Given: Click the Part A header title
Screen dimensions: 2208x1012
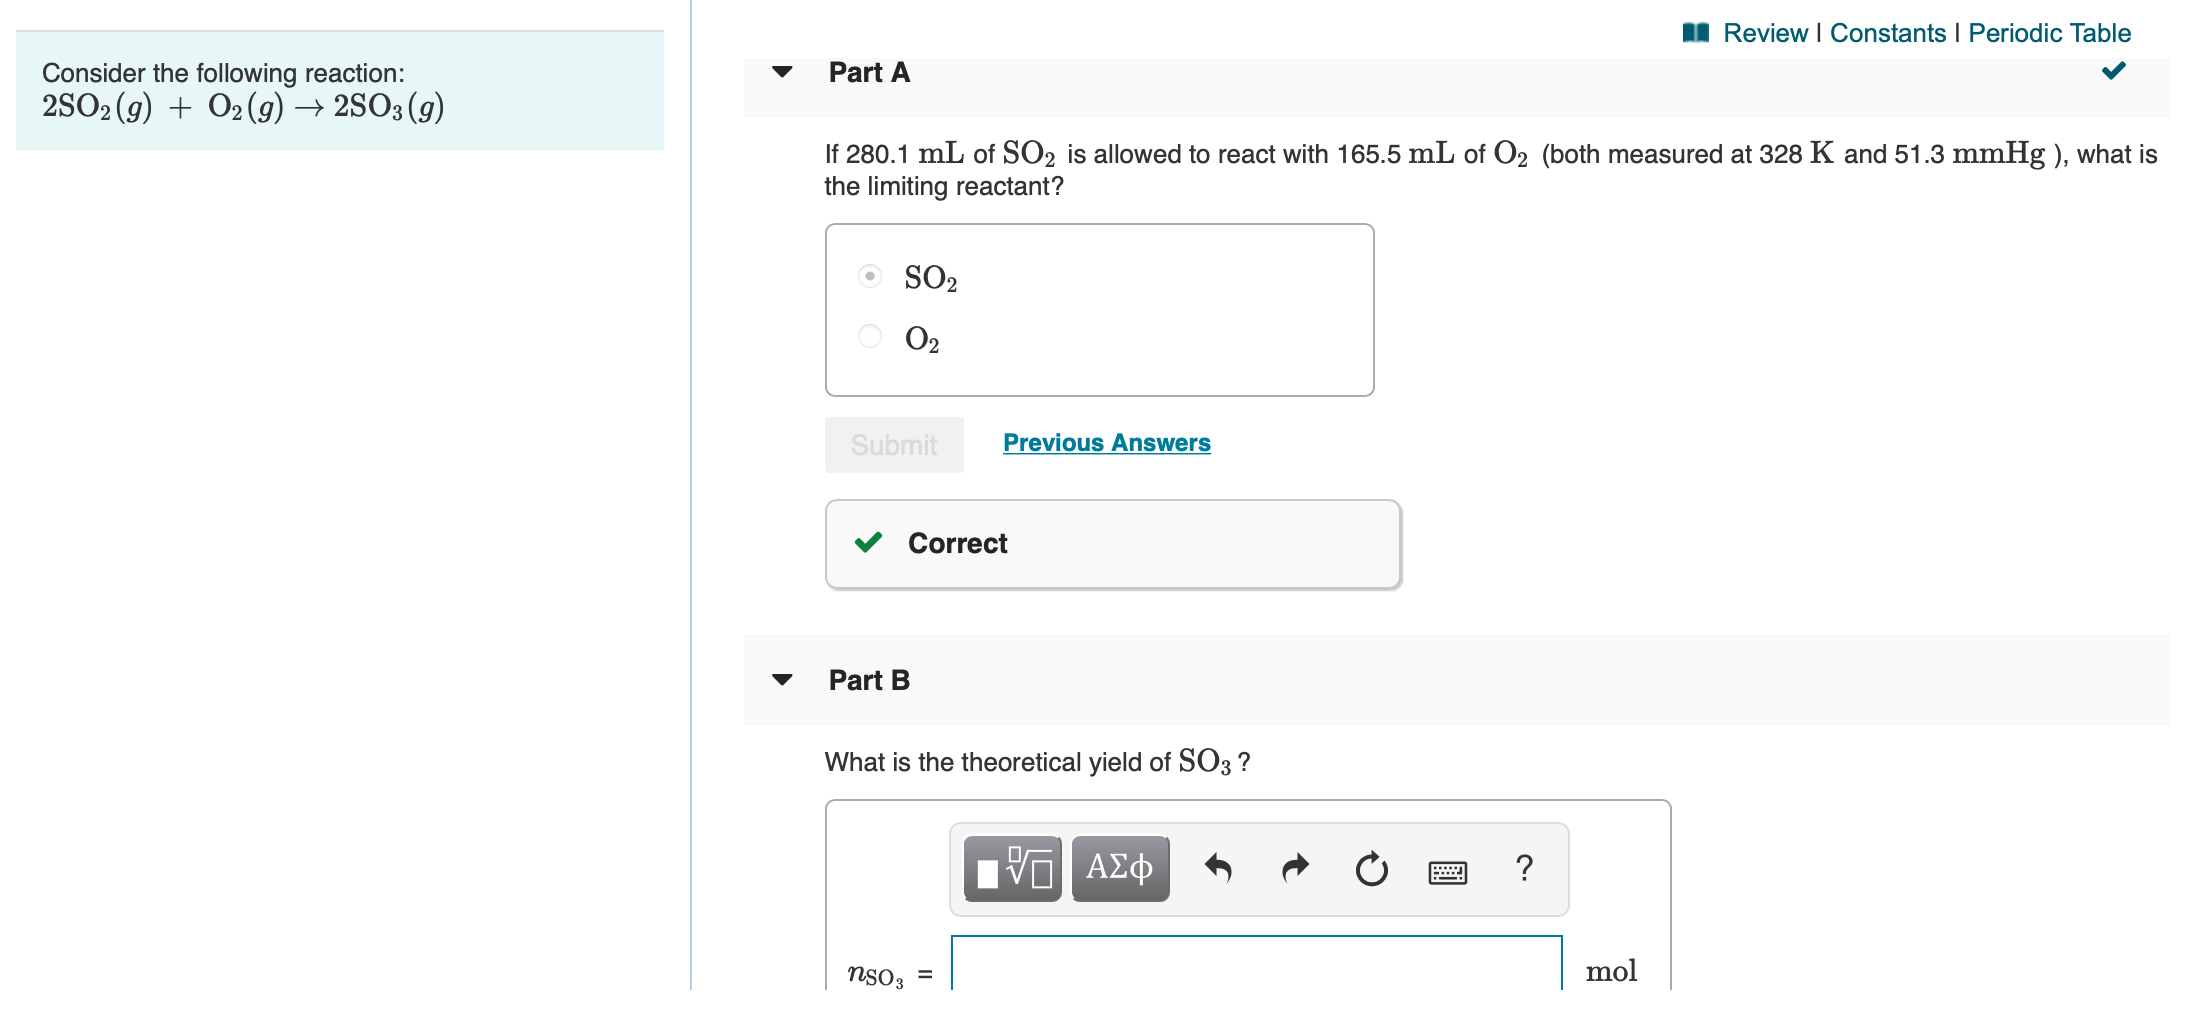Looking at the screenshot, I should coord(869,72).
